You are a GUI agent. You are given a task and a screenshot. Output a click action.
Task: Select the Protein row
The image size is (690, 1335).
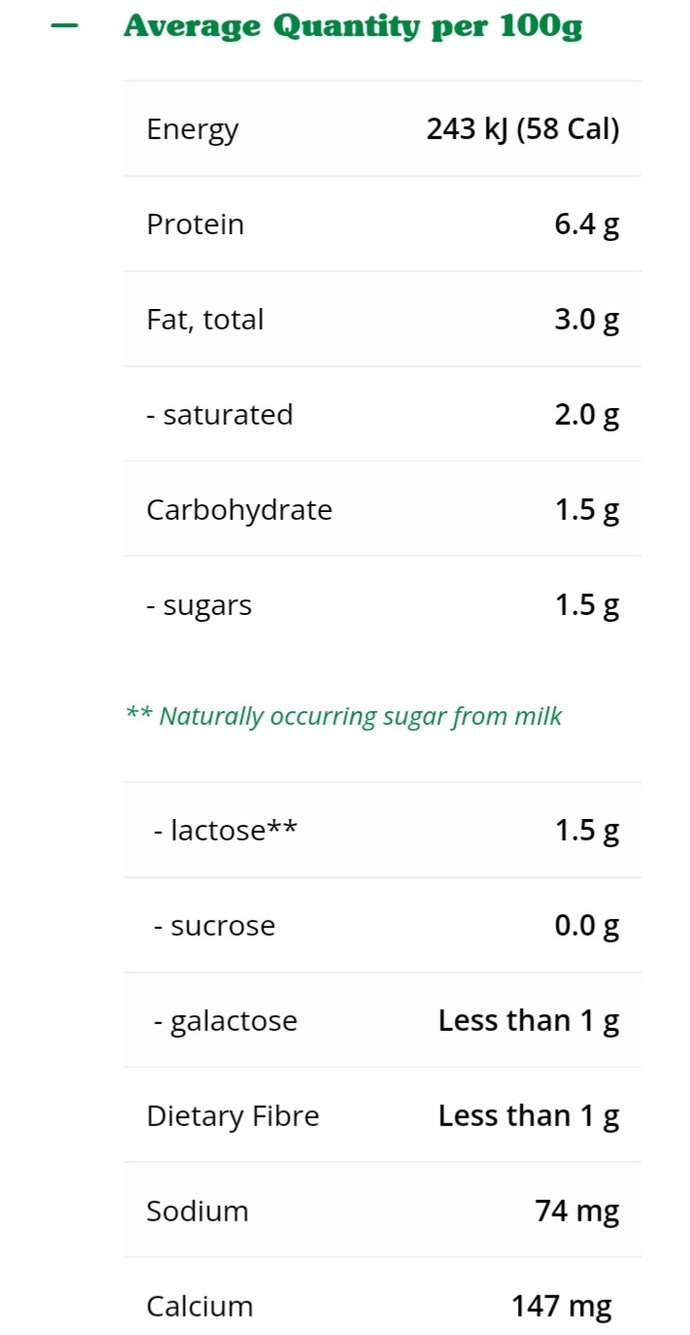coord(383,224)
